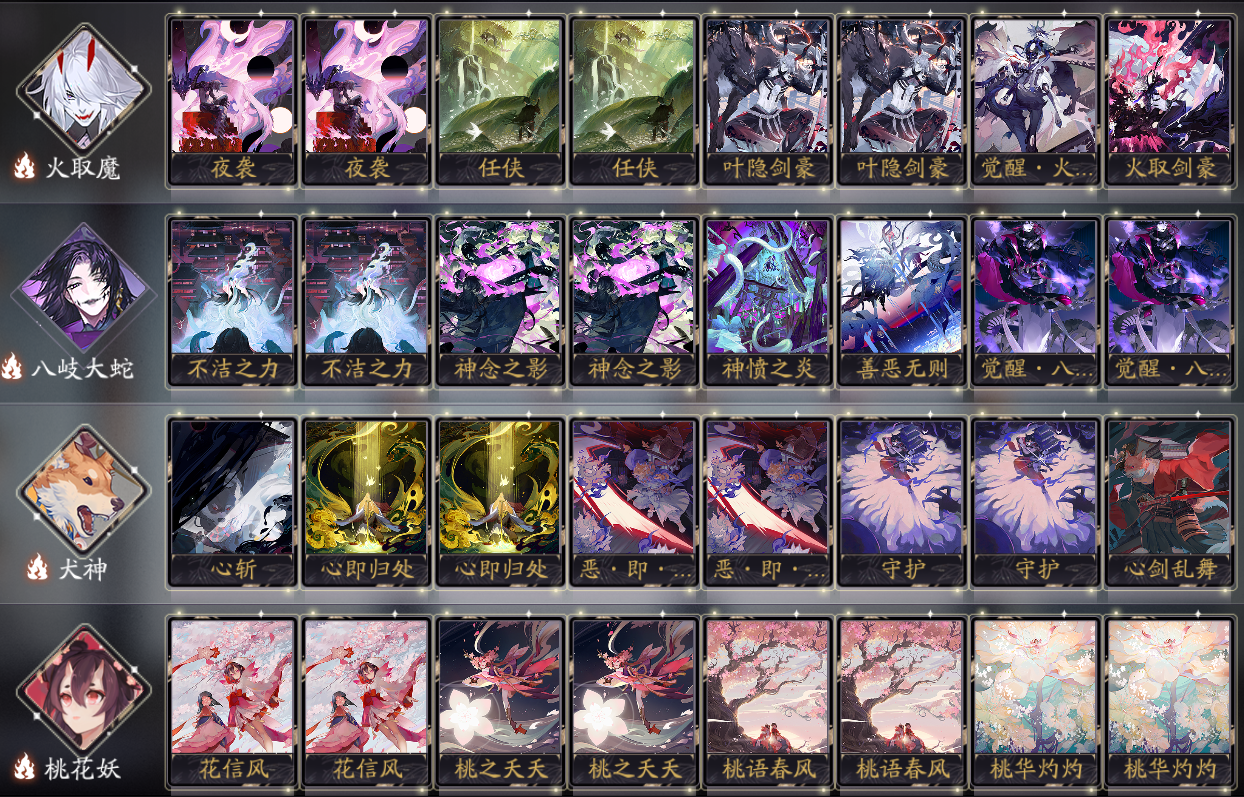
Task: Select the 犬神 dog character portrait
Action: pos(83,487)
